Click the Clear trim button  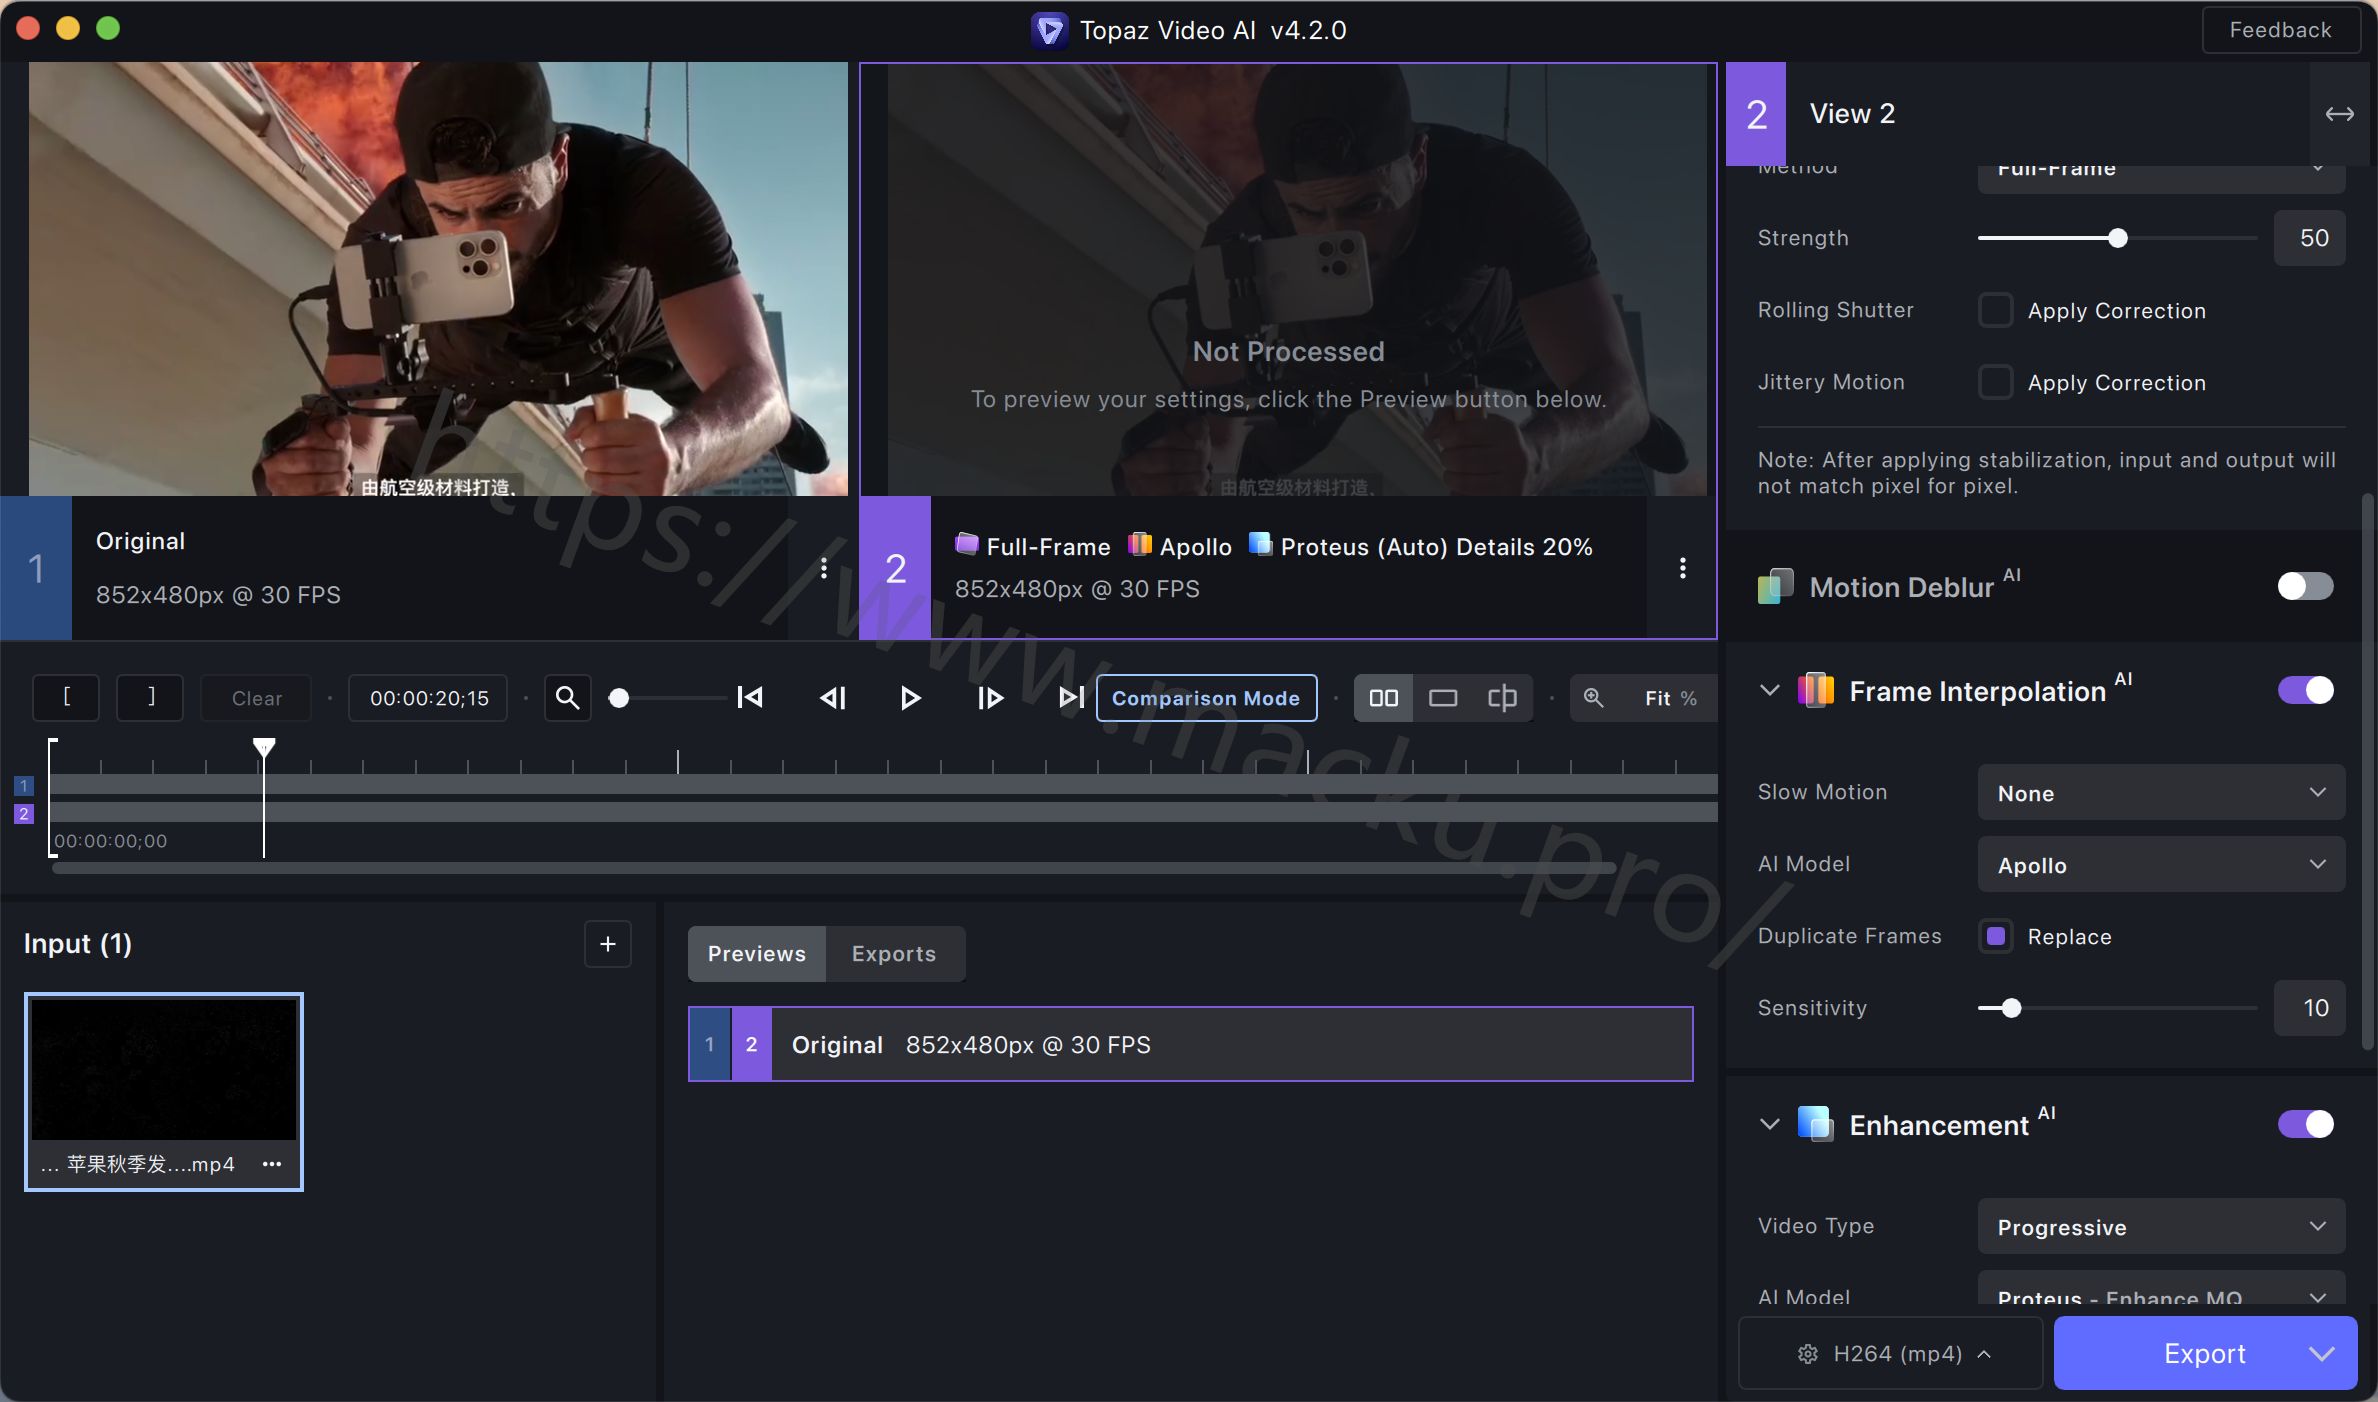point(256,698)
